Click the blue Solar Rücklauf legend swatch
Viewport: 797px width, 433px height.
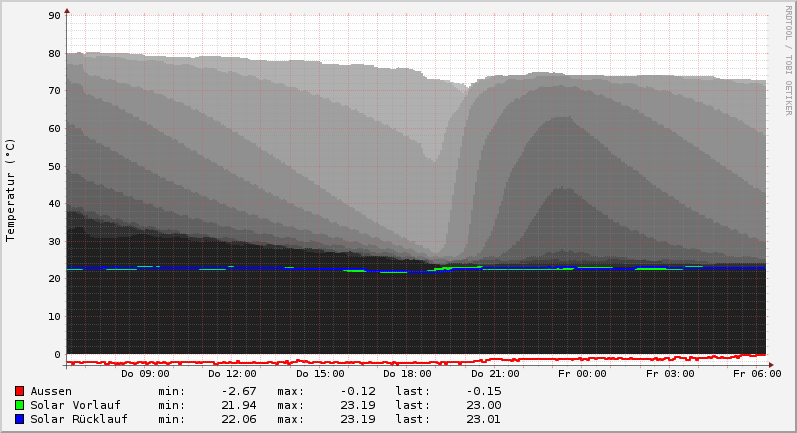coord(20,419)
